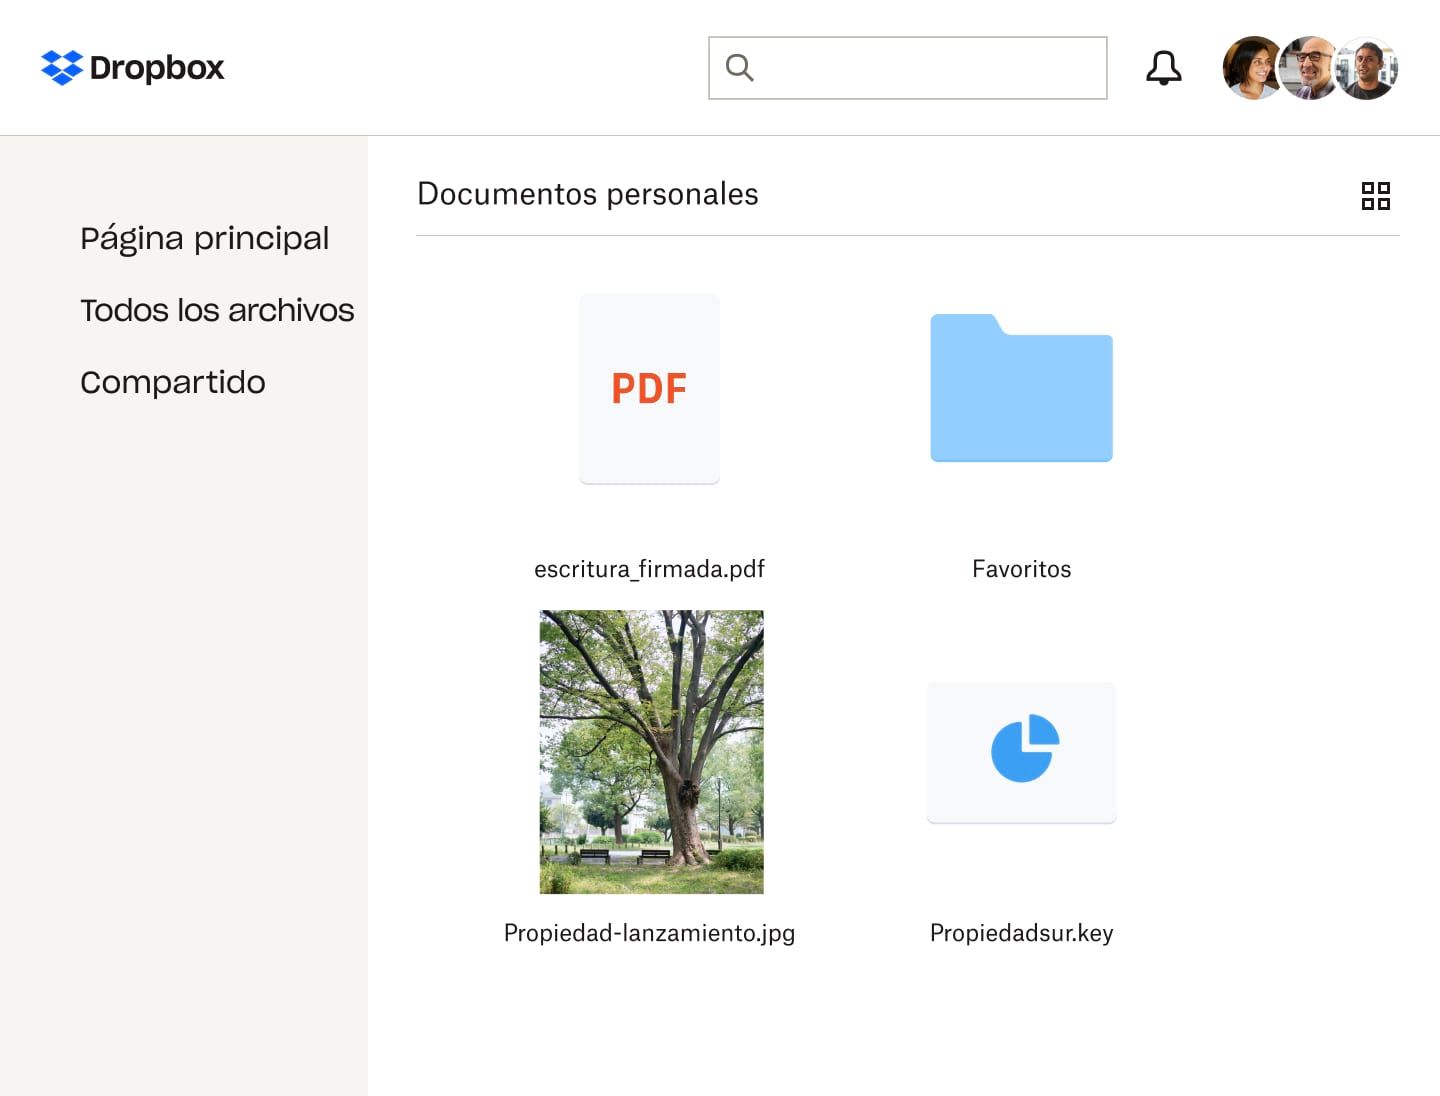Go to Todos los archivos
The image size is (1440, 1096).
tap(217, 310)
